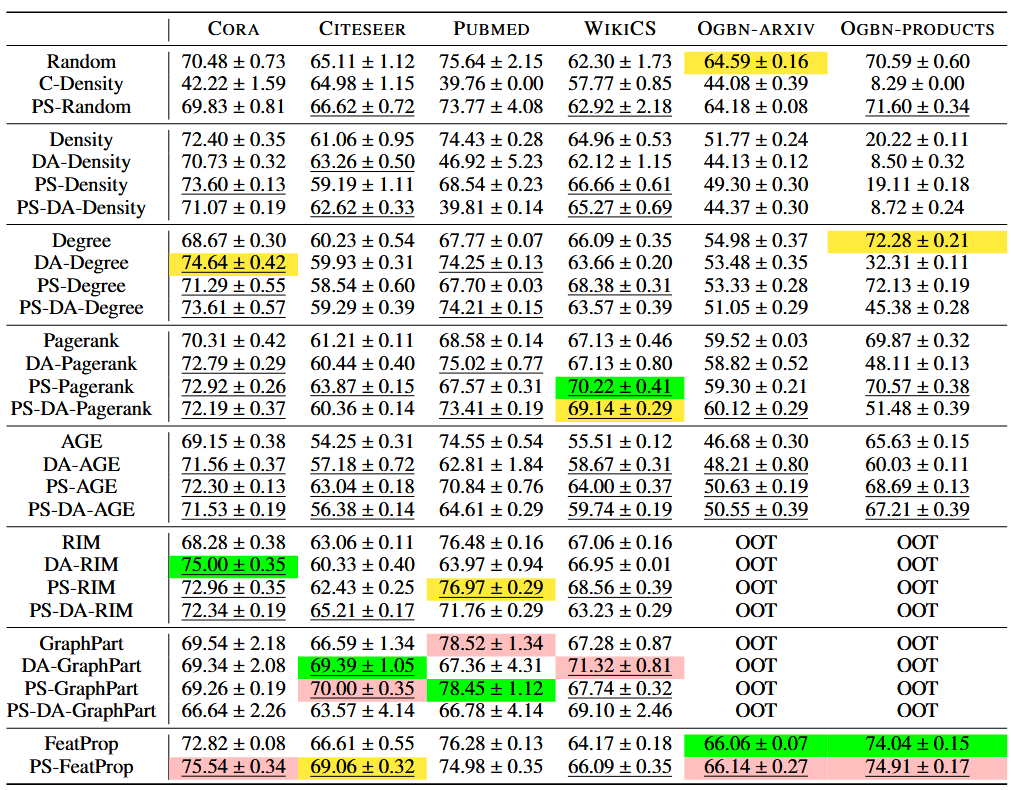Screen dimensions: 1011x790
Task: Click green cell 75.00 ± 0.35
Action: point(233,566)
